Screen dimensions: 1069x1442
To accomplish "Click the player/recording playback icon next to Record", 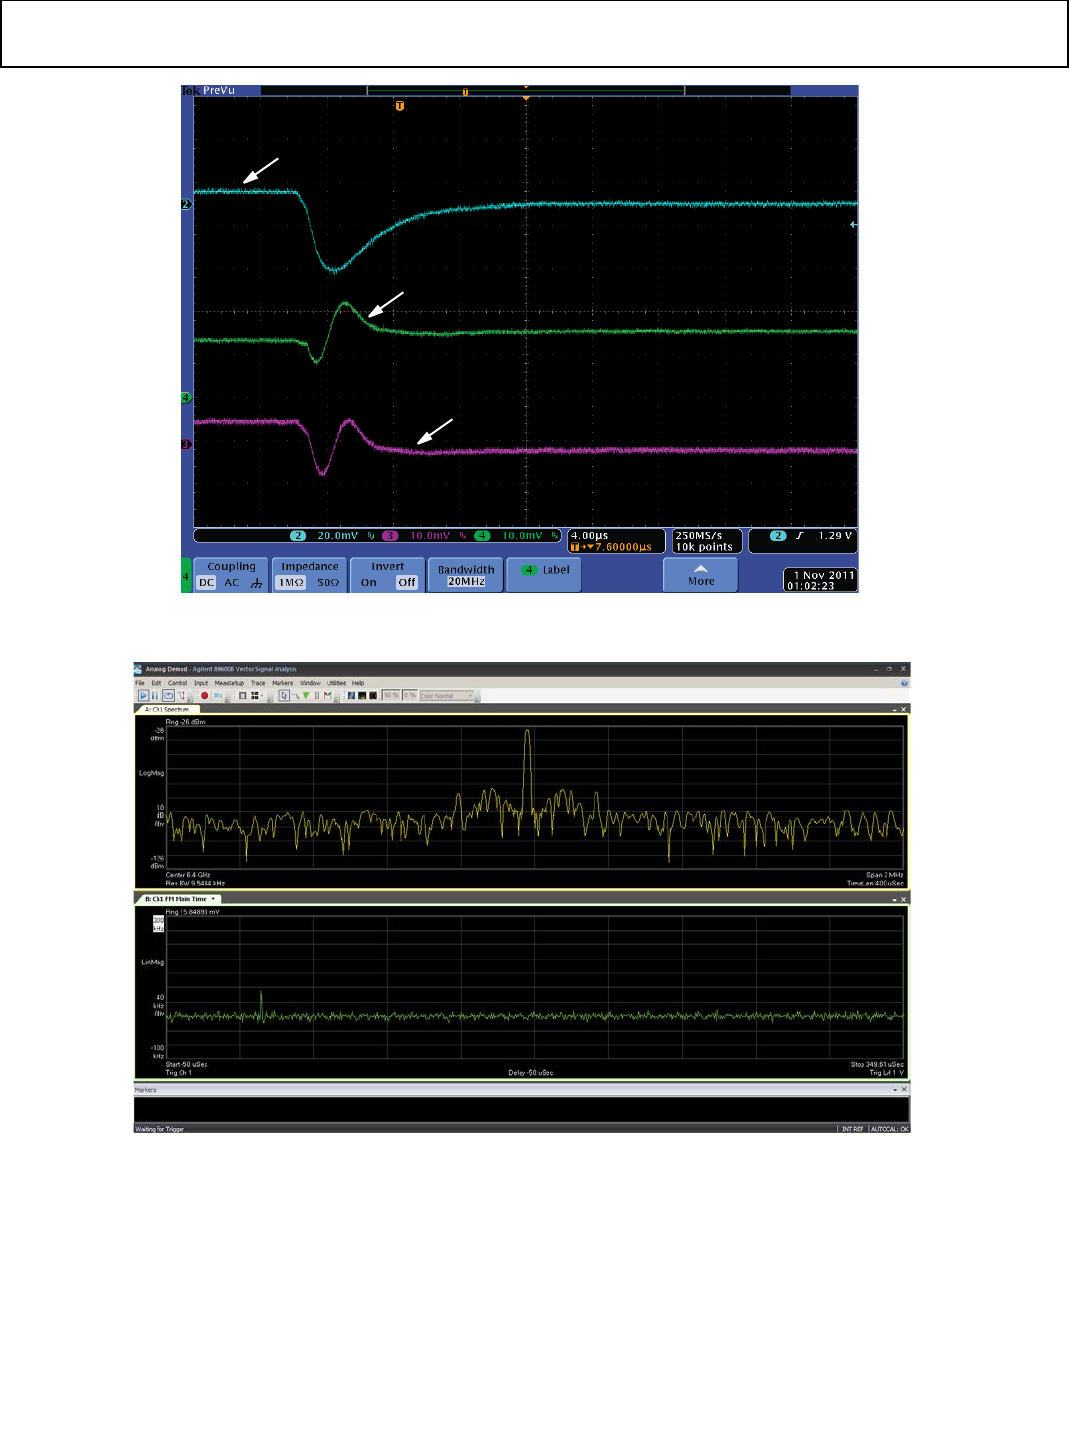I will (218, 695).
